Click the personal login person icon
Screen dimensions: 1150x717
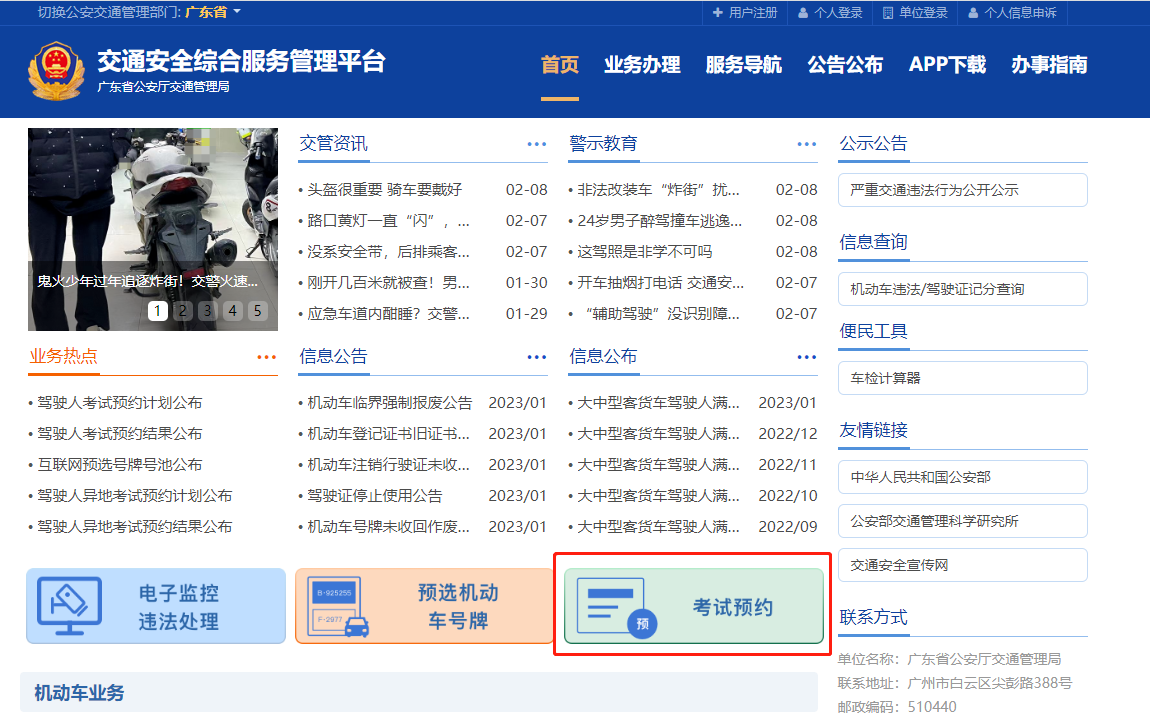point(803,13)
